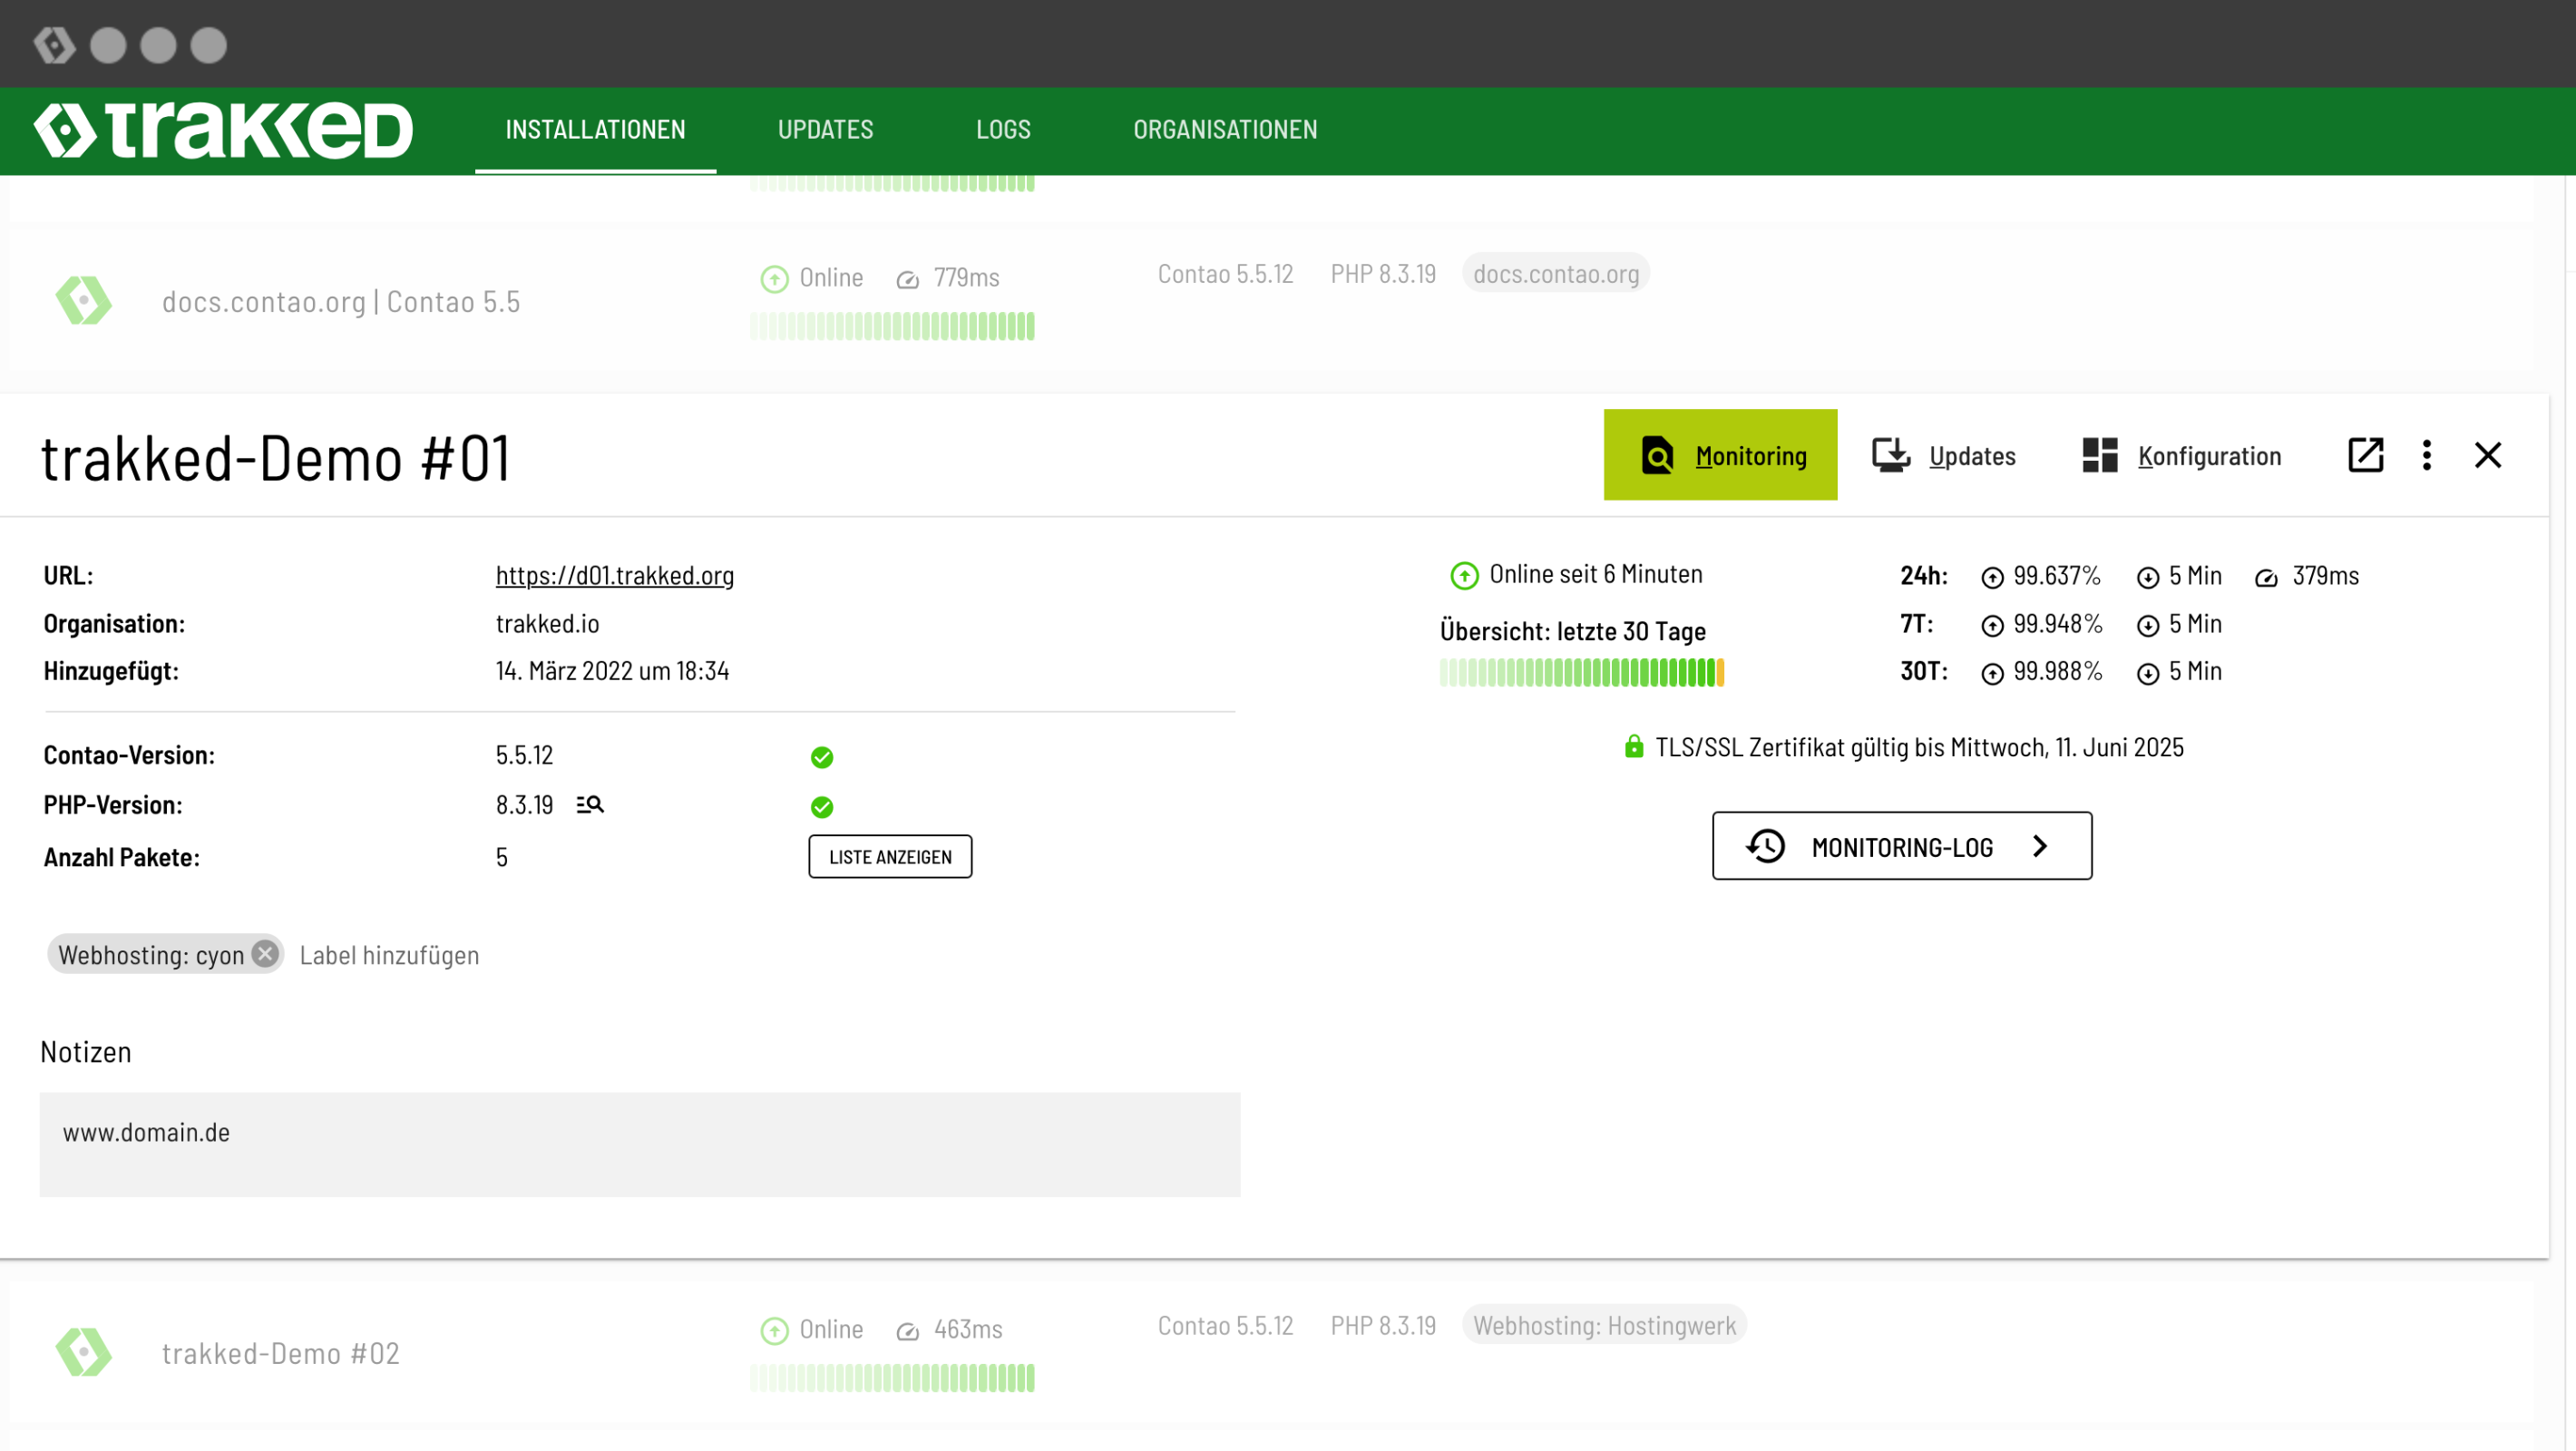Click the Liste anzeigen button

890,857
